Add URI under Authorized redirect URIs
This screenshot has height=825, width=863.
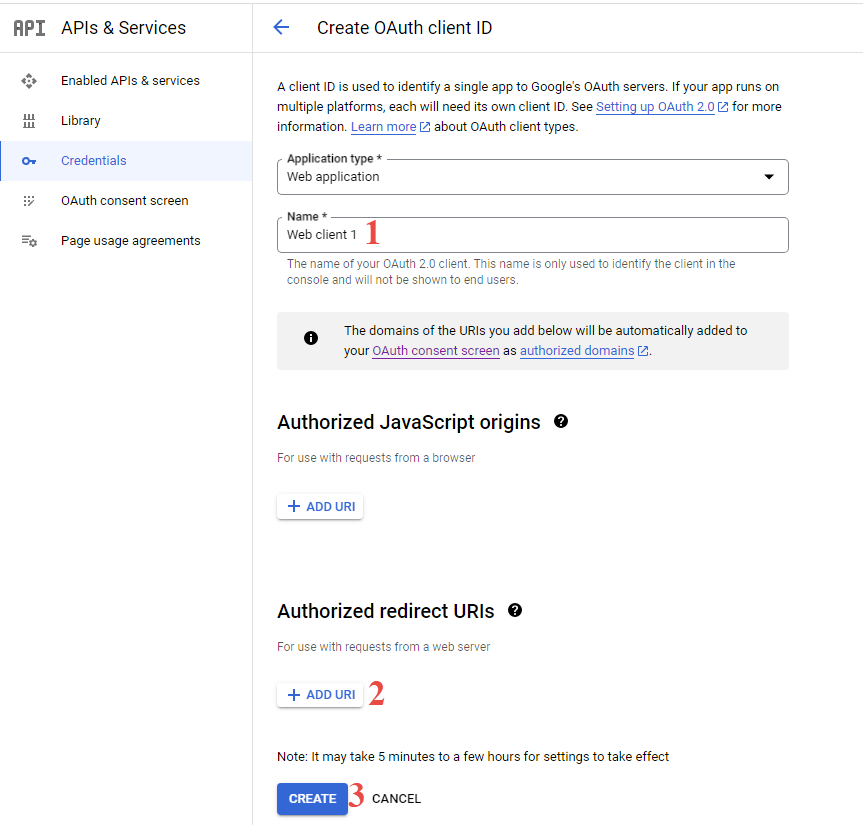pyautogui.click(x=320, y=695)
